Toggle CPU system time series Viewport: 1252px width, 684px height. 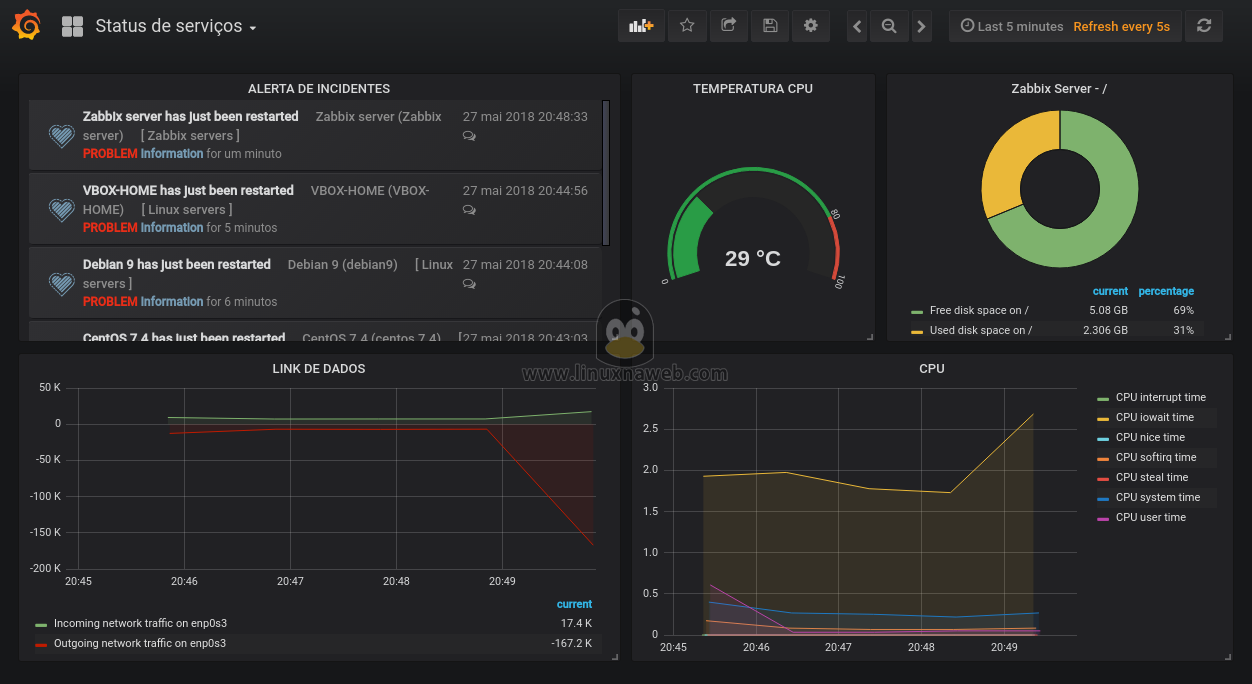[x=1158, y=498]
